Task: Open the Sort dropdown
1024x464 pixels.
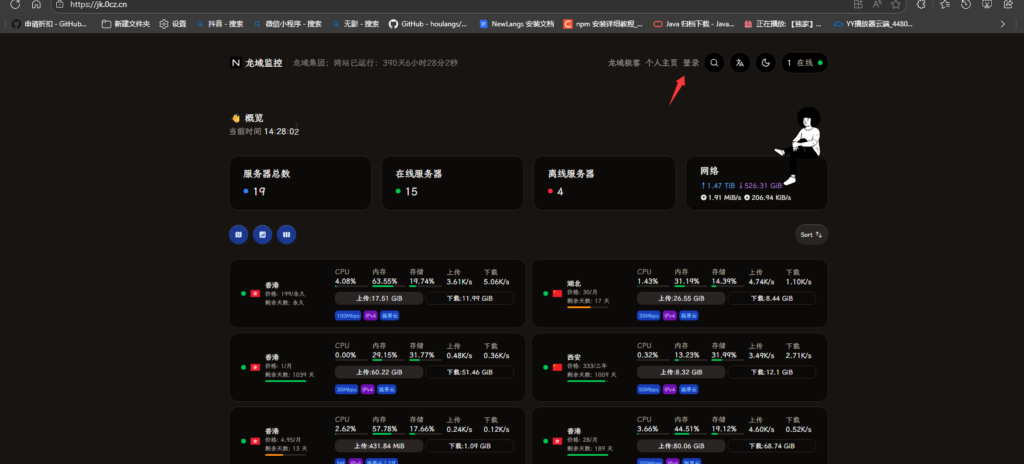Action: [811, 235]
